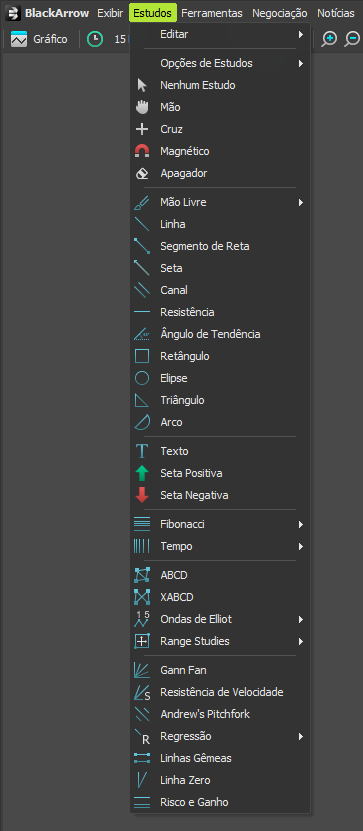Click the Regressão label
This screenshot has height=831, width=363.
pyautogui.click(x=186, y=737)
